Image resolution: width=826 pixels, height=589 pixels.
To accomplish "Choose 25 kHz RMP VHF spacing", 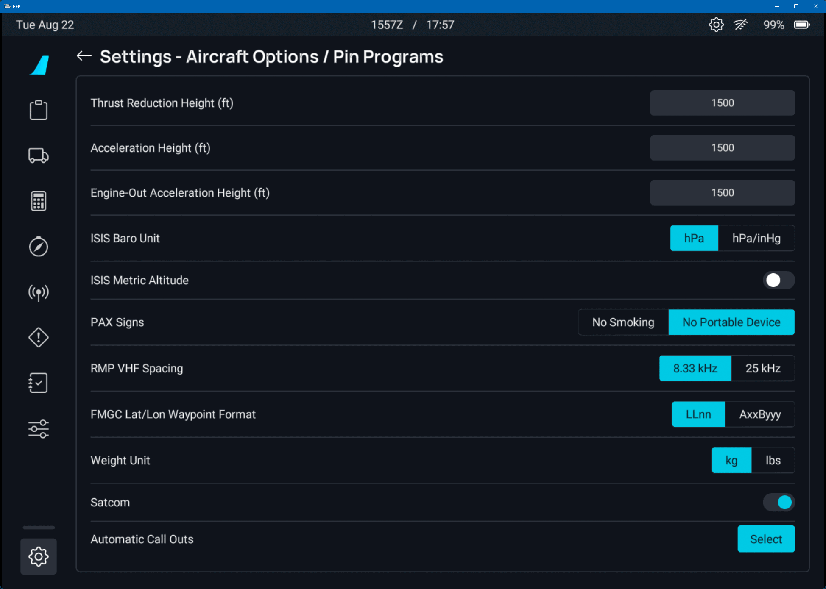I will click(x=763, y=368).
